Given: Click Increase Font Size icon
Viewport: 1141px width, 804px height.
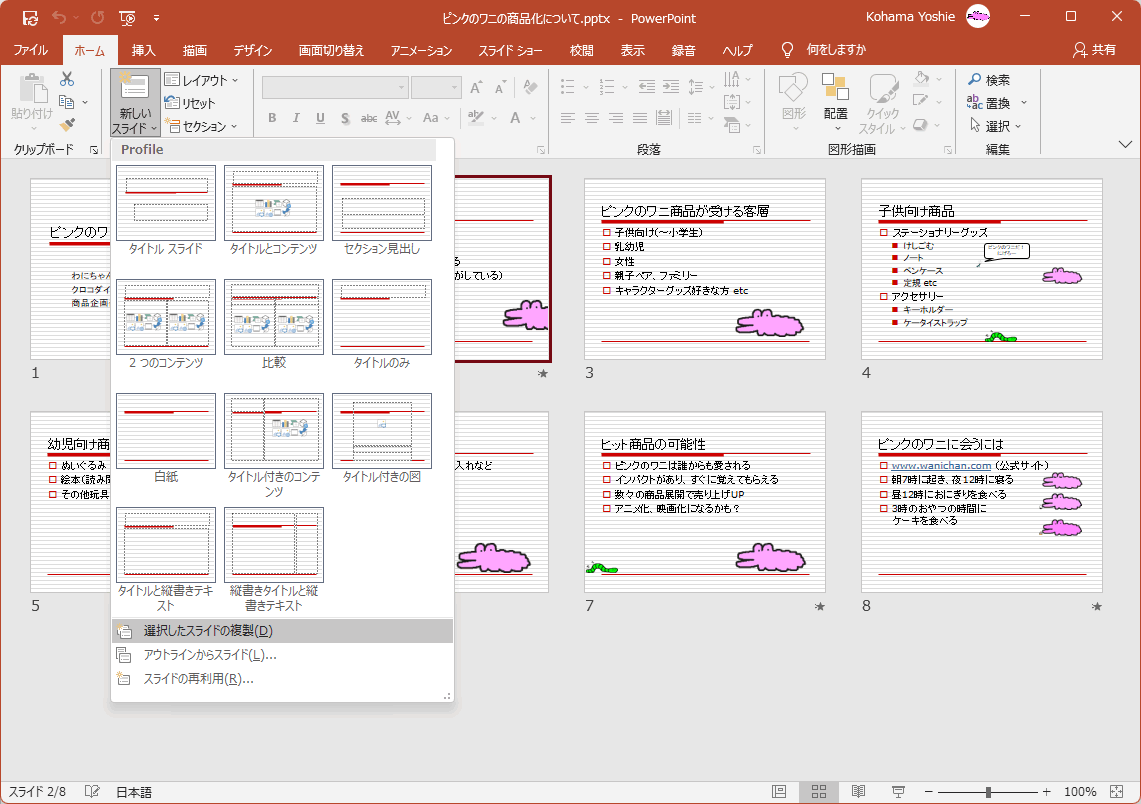Looking at the screenshot, I should pyautogui.click(x=476, y=88).
